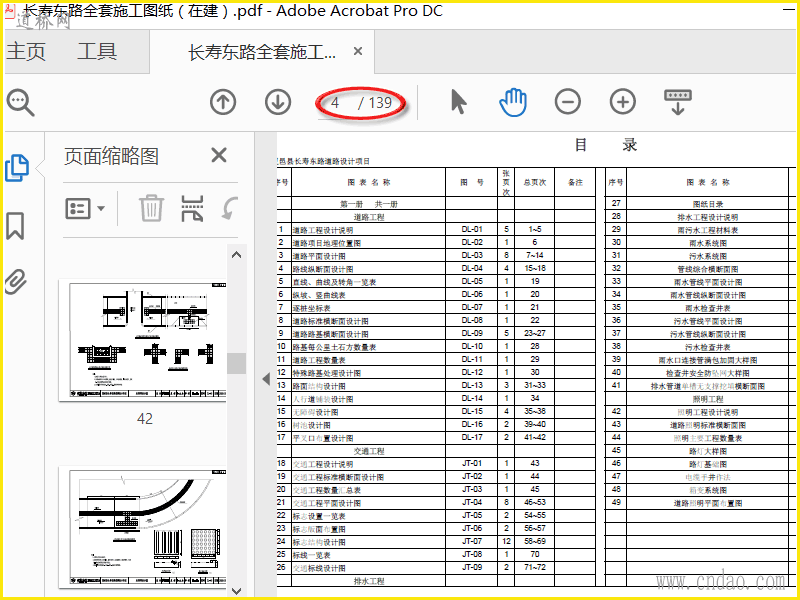Select page 42 thumbnail

[x=143, y=340]
